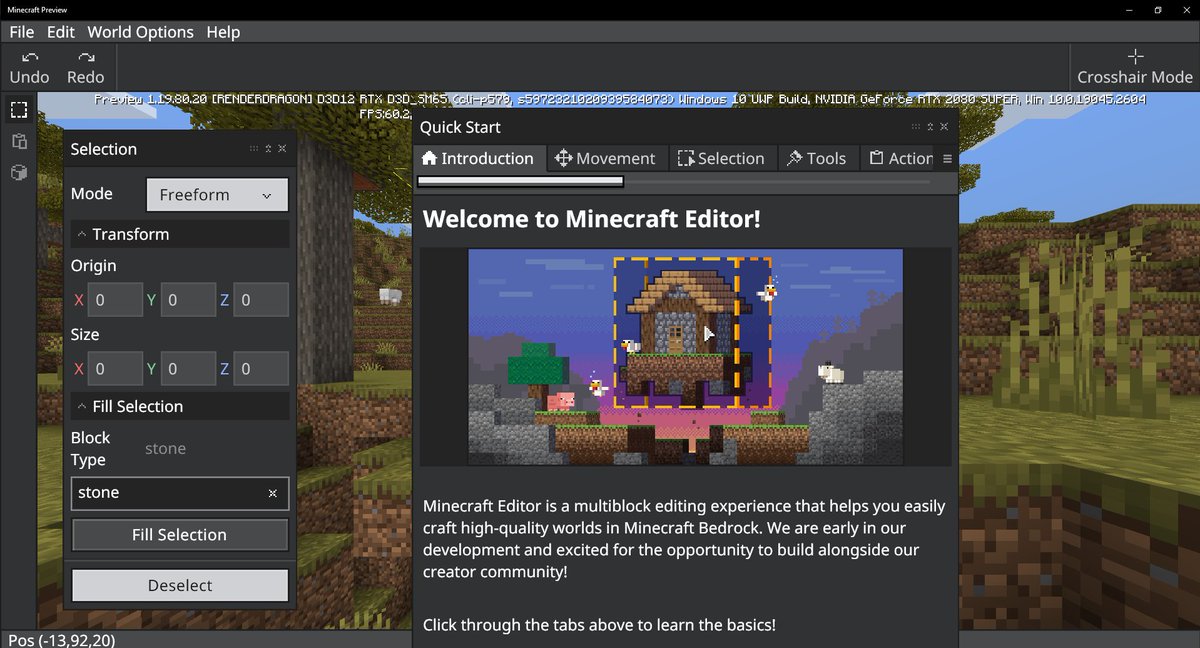The image size is (1200, 648).
Task: Click the Origin Y input field
Action: pos(188,300)
